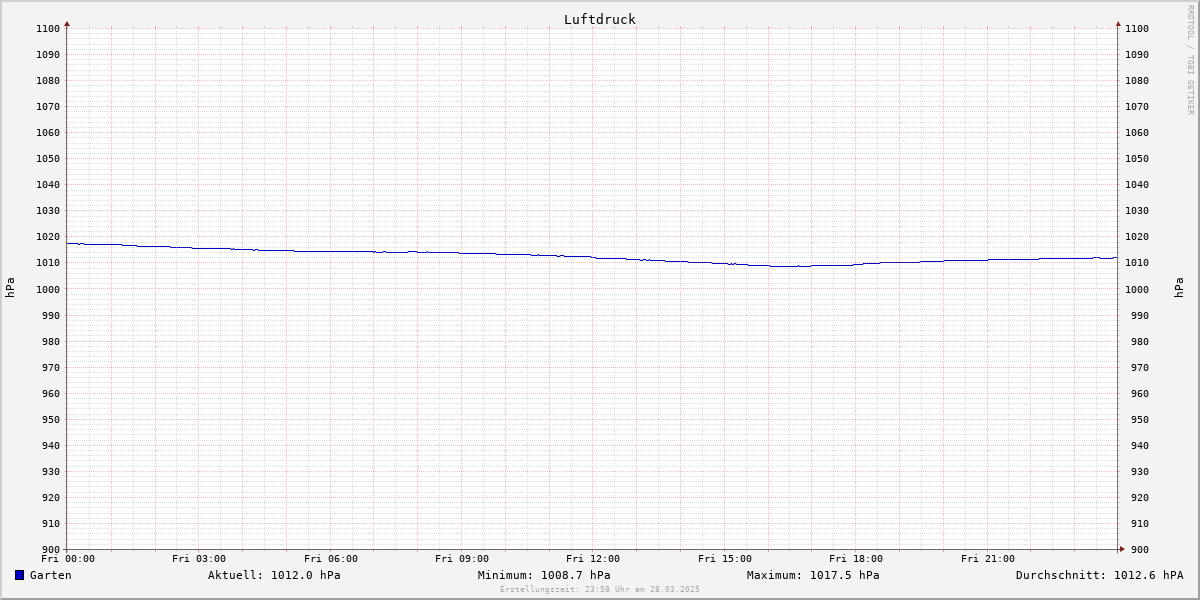Image resolution: width=1200 pixels, height=600 pixels.
Task: Click the Fri 09:00 time axis label
Action: pyautogui.click(x=462, y=559)
